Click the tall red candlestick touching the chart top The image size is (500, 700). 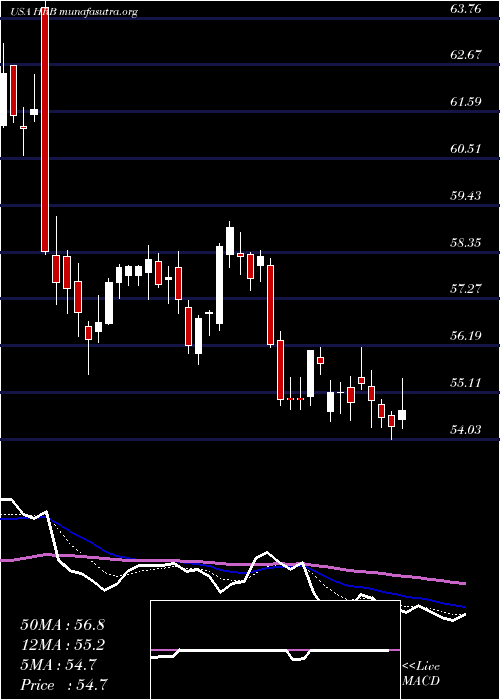(45, 127)
